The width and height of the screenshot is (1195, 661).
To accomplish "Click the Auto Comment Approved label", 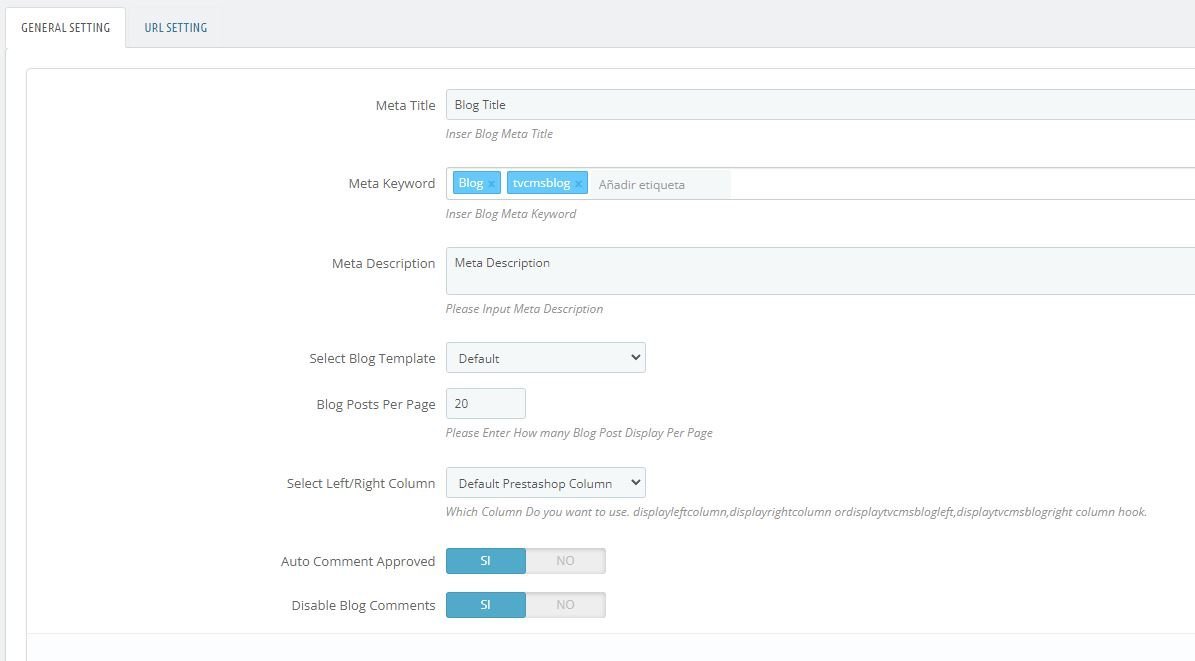I will pyautogui.click(x=358, y=561).
